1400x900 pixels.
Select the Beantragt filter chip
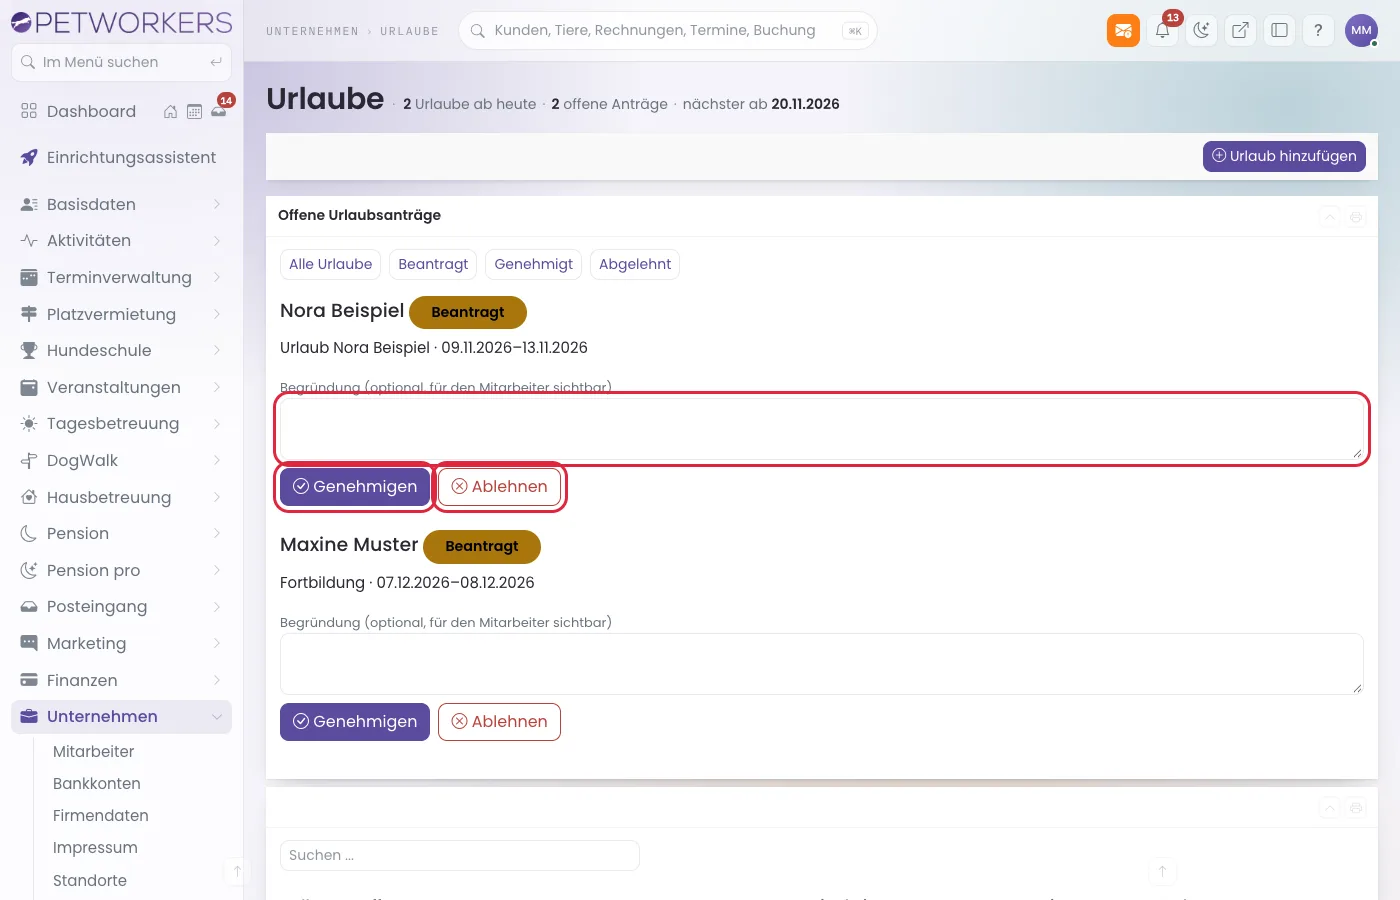433,264
